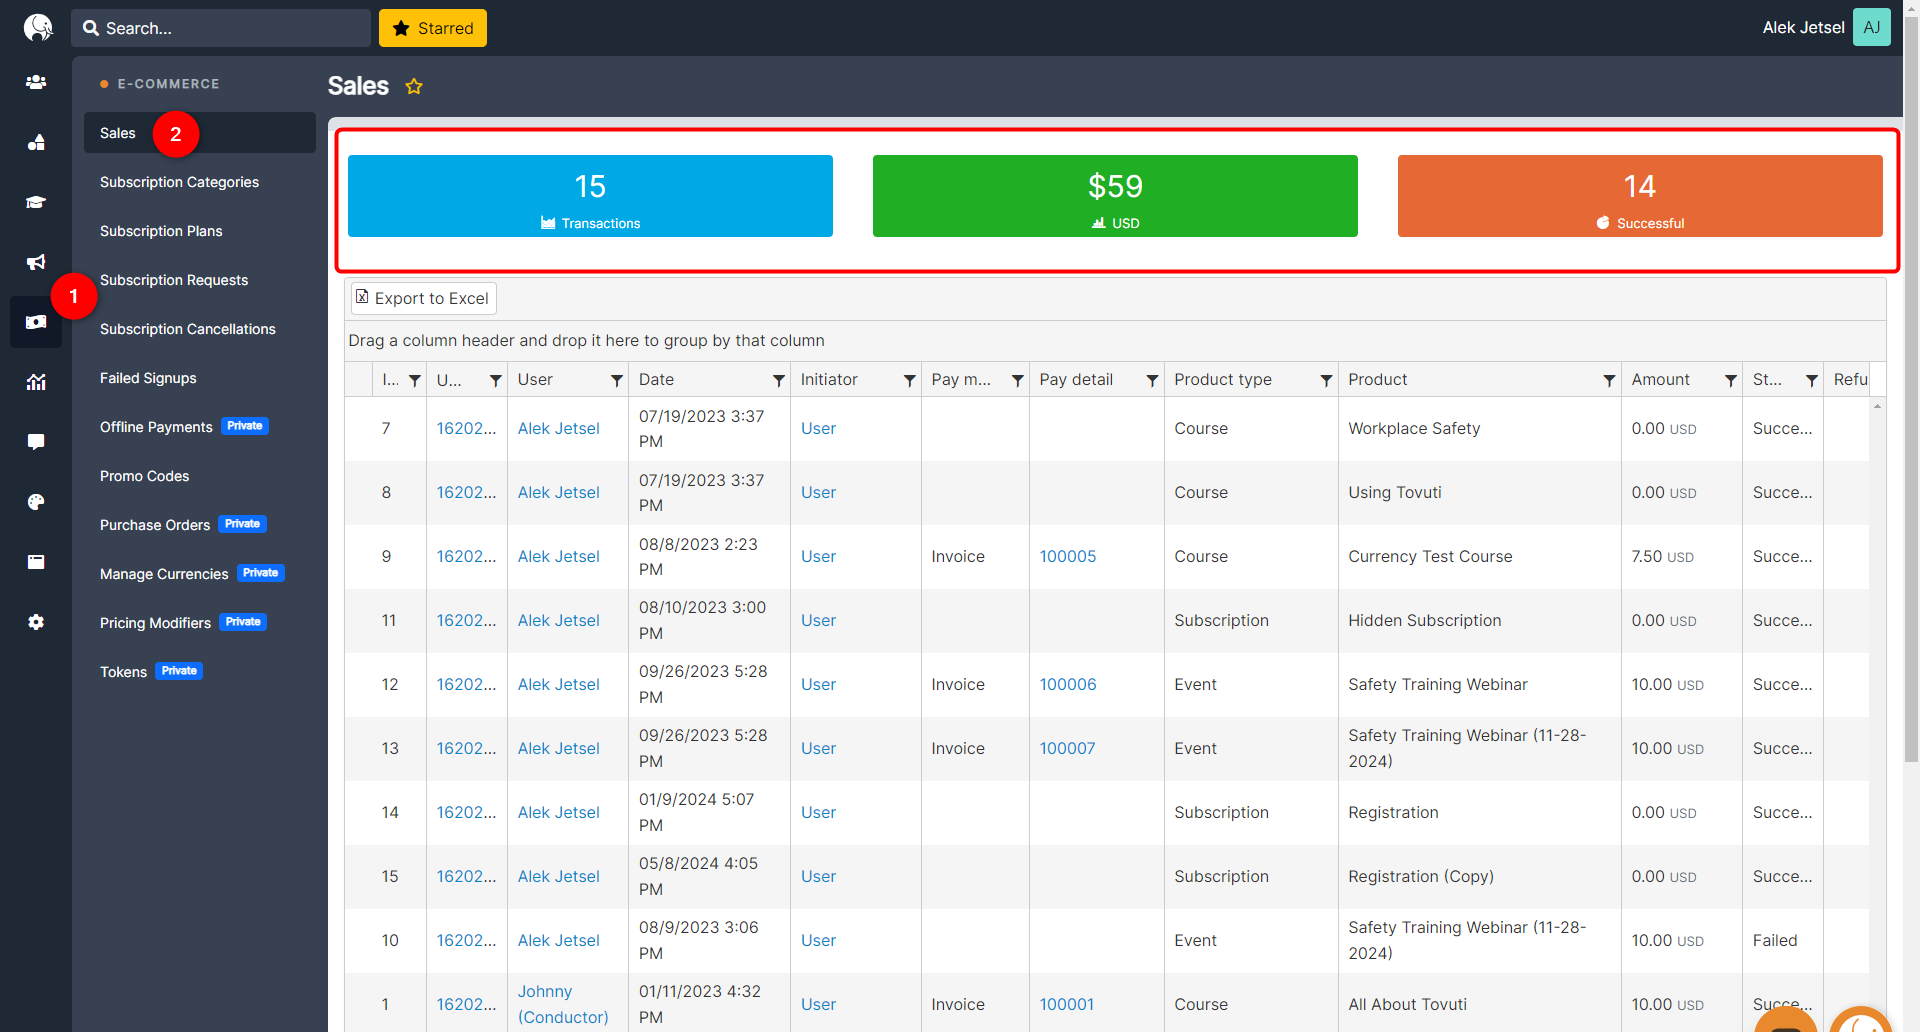Select the Hidden Subscription product cell
Image resolution: width=1920 pixels, height=1032 pixels.
coord(1479,620)
